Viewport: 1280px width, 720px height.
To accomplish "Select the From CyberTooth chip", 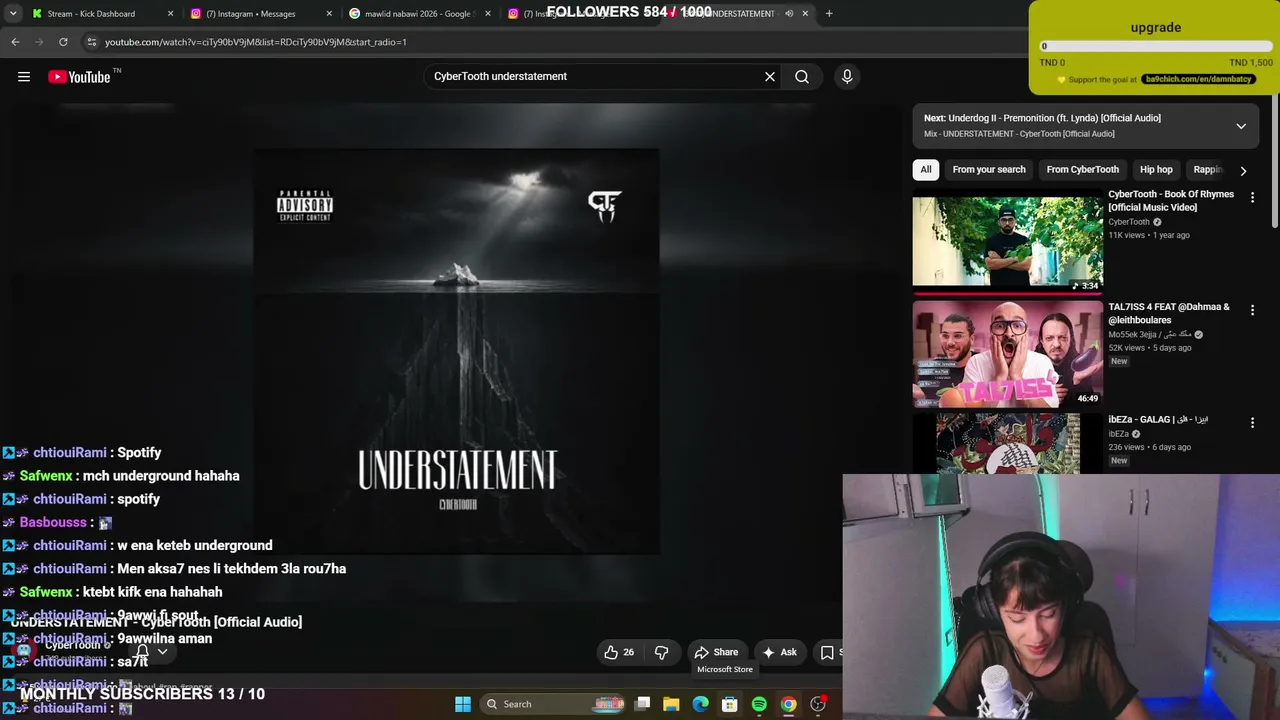I will coord(1083,170).
